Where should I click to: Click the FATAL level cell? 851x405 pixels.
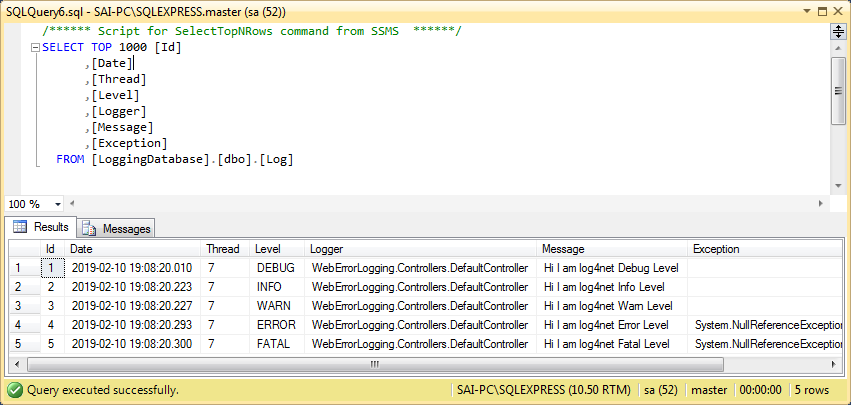[277, 344]
